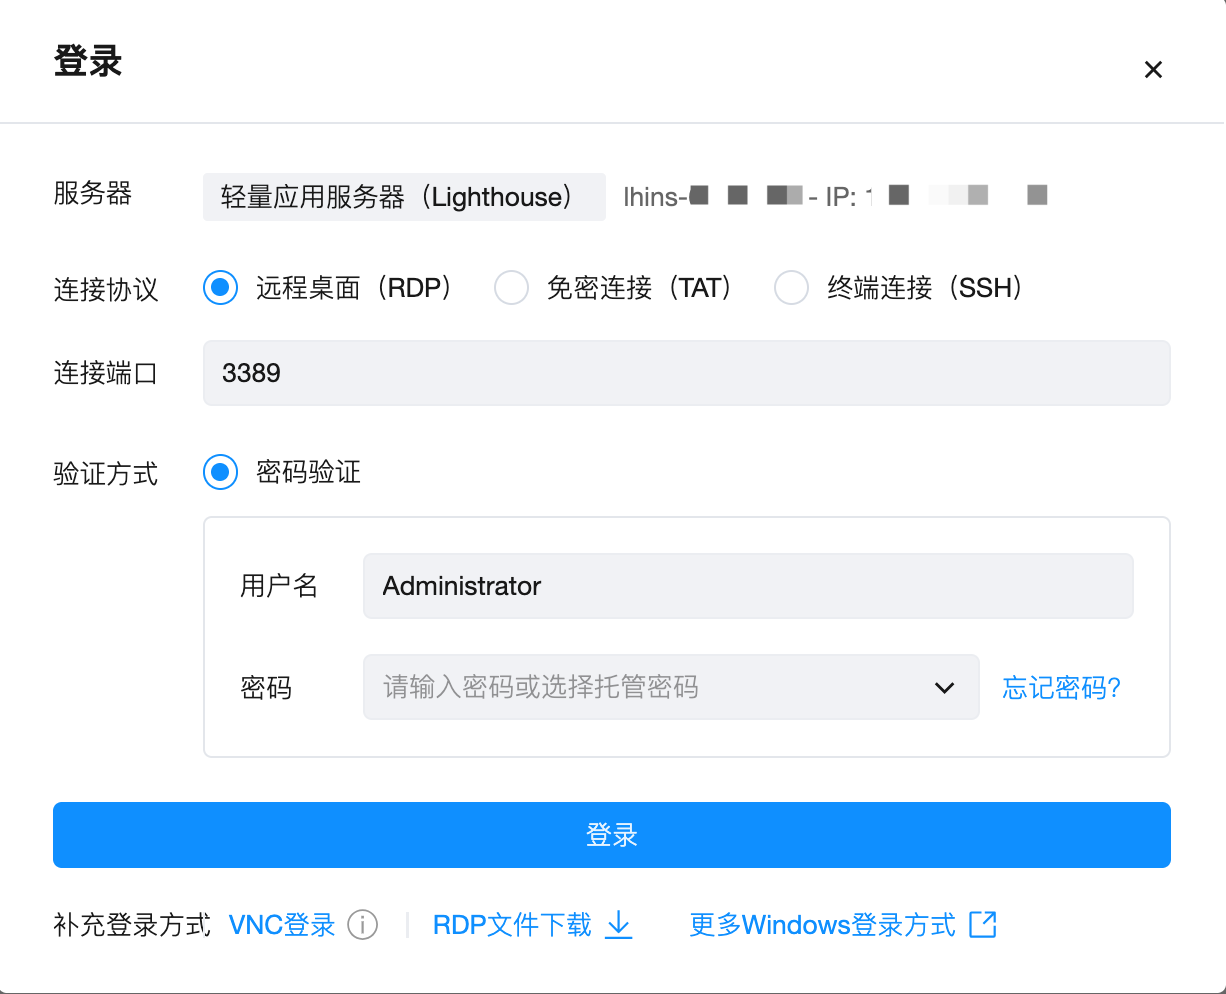Select 终端连接 (SSH) radio button
Image resolution: width=1226 pixels, height=994 pixels.
click(x=791, y=288)
